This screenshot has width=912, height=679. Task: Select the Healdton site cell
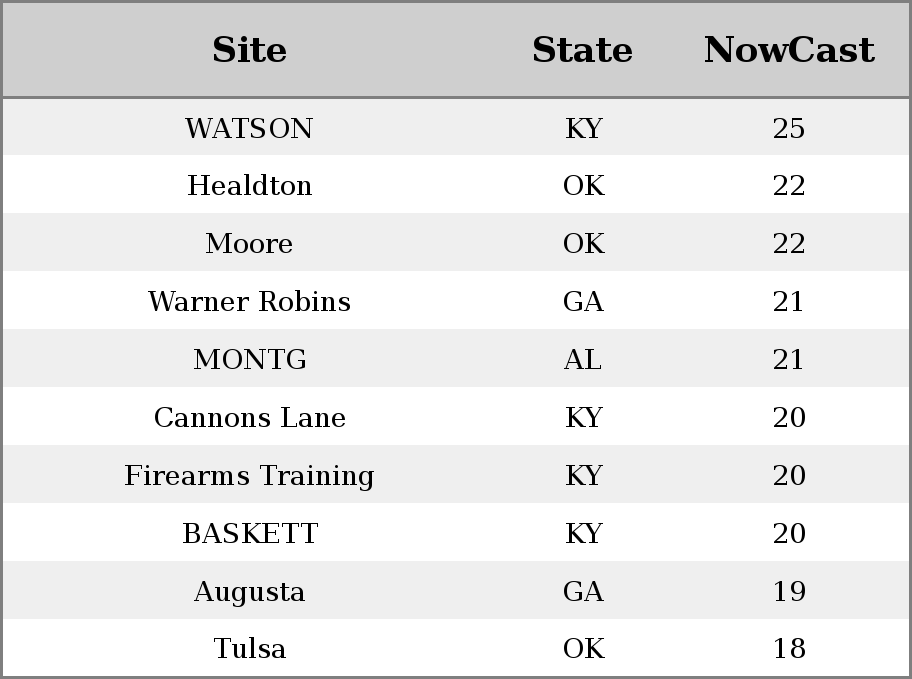tap(250, 186)
